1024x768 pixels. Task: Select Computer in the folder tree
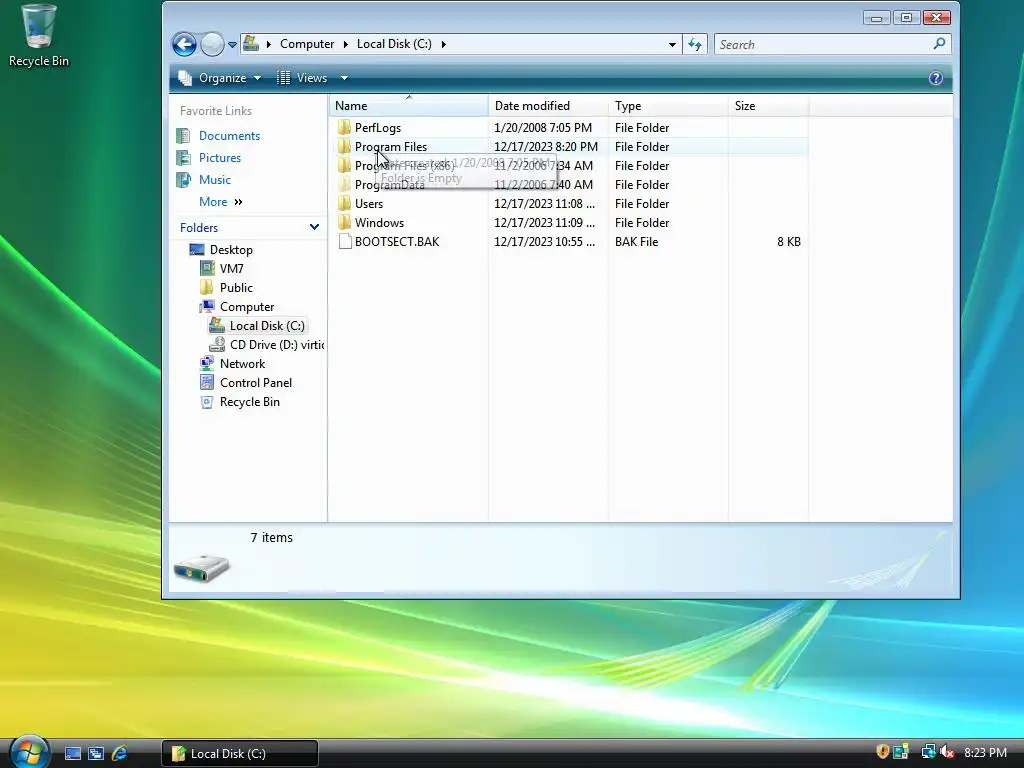tap(247, 306)
